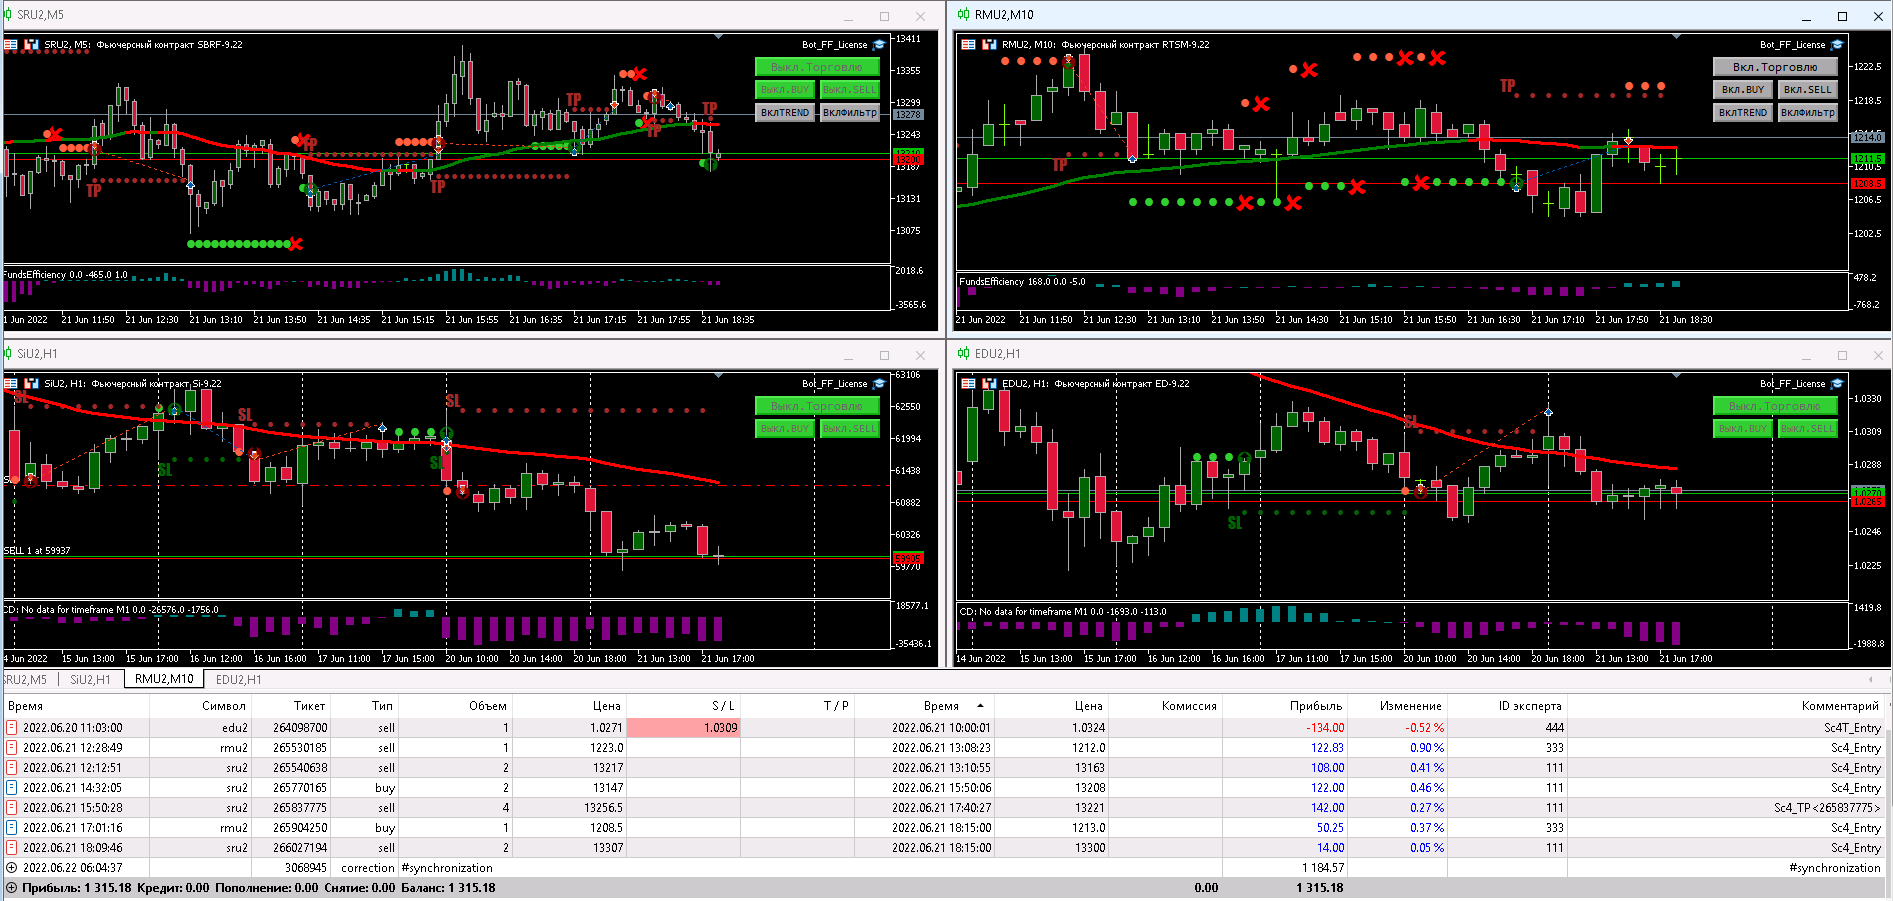Click the table icon in the RMU2,M10 chart

[x=968, y=45]
